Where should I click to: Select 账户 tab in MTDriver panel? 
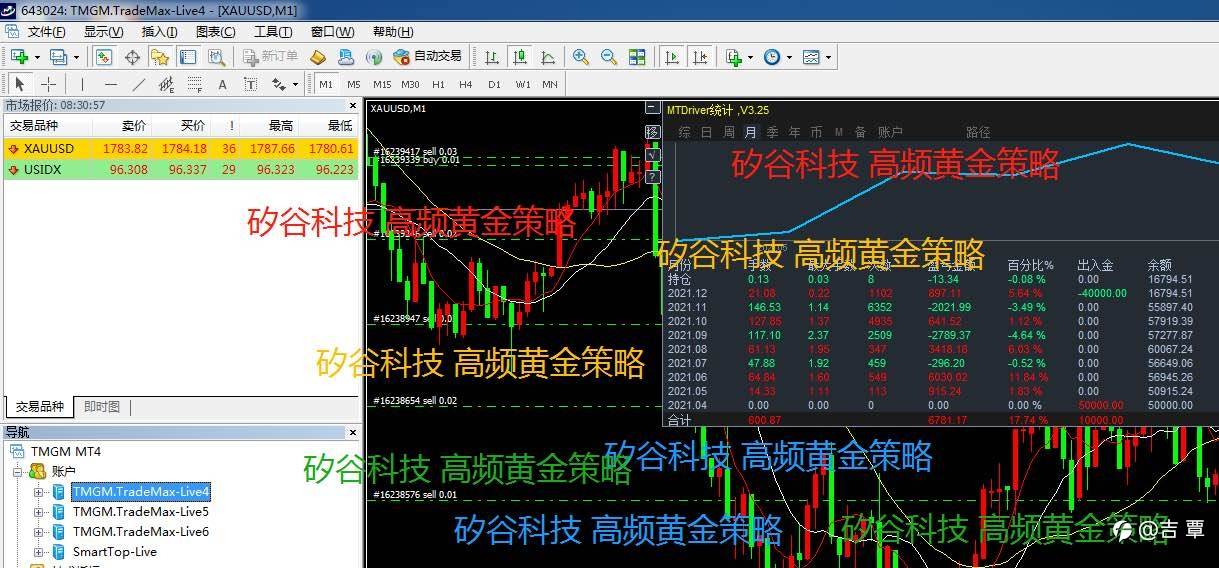click(890, 131)
